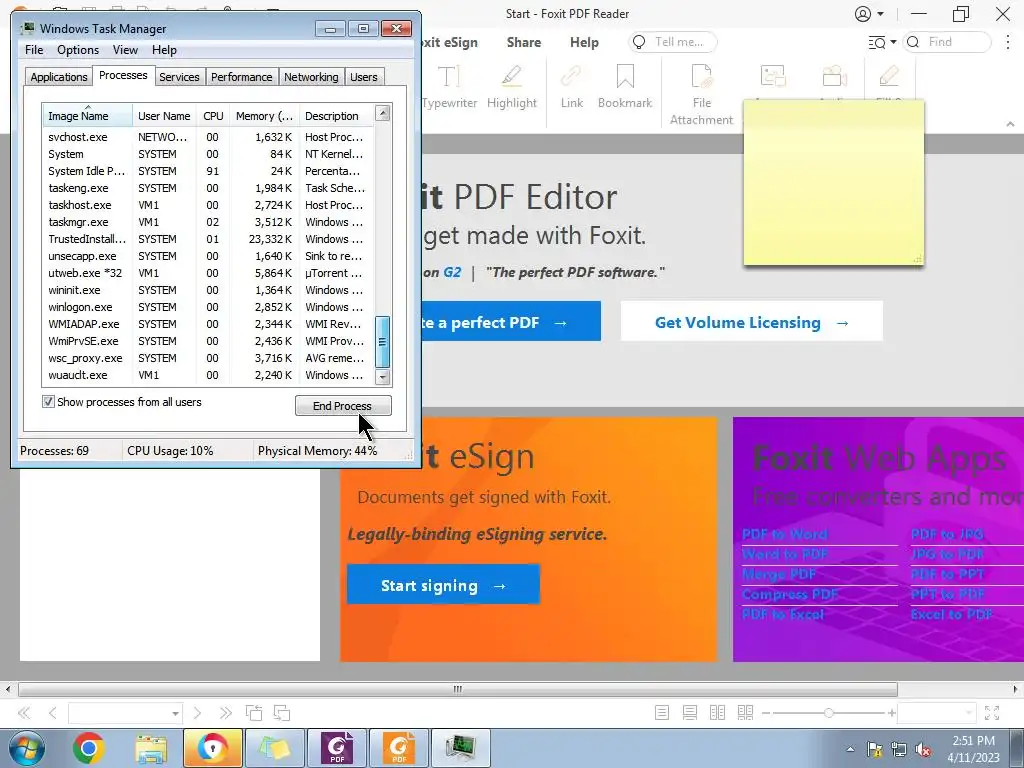Select the Typewriter tool in Foxit
Screen dimensions: 1024x768
(x=449, y=87)
